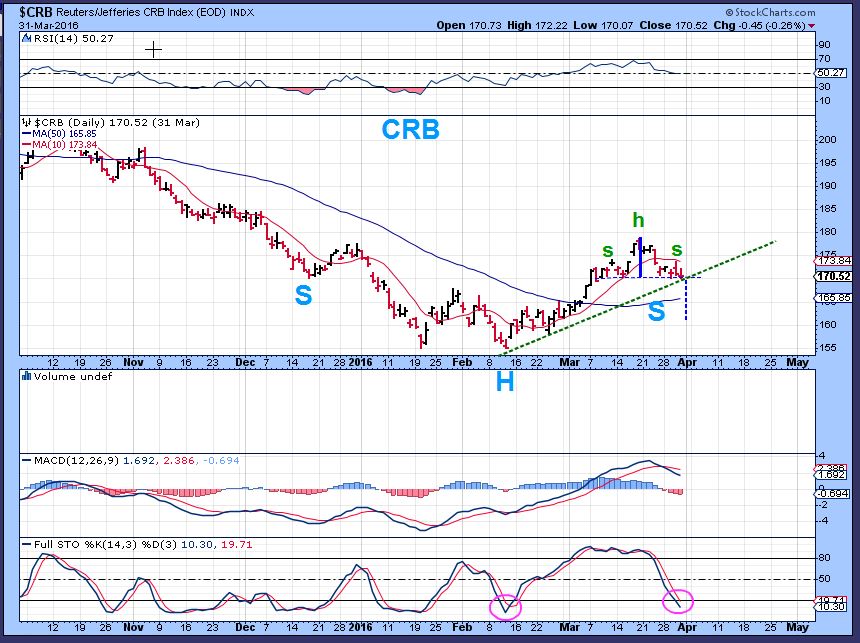Click the 170.52 last price tag
This screenshot has width=860, height=643.
point(834,276)
